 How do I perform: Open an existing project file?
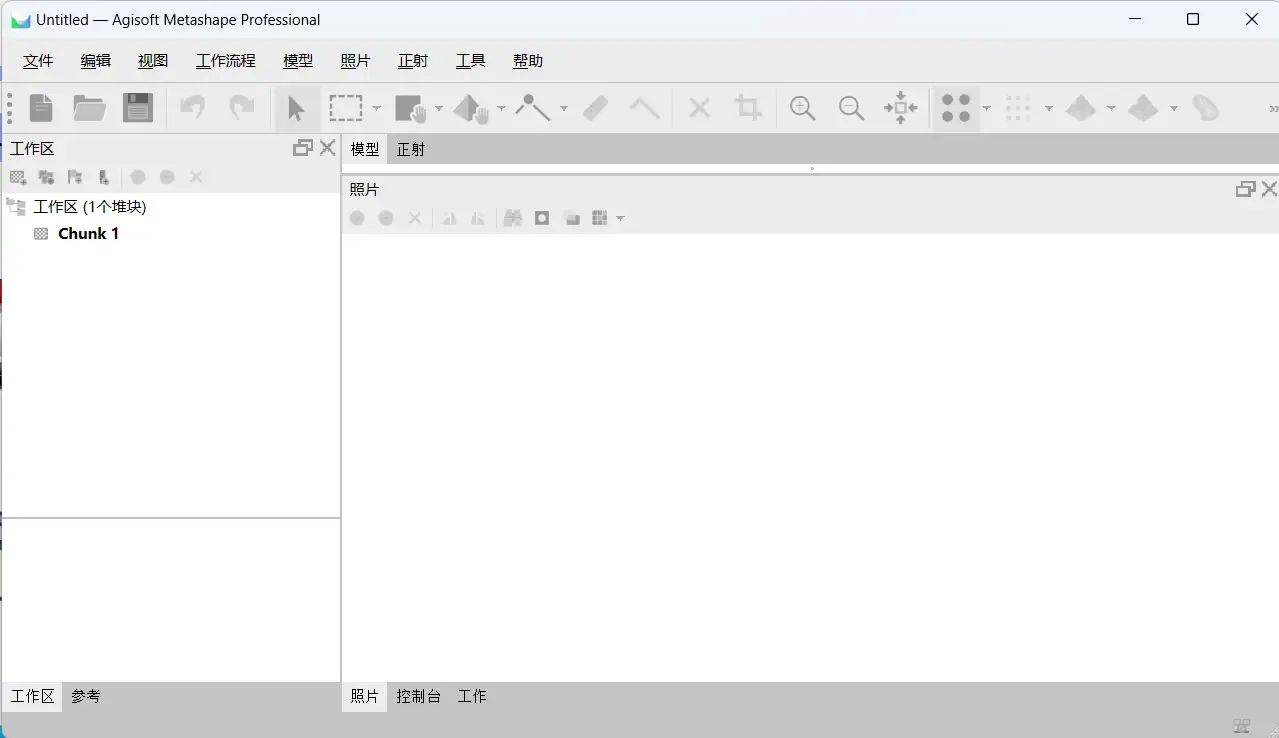click(x=89, y=108)
